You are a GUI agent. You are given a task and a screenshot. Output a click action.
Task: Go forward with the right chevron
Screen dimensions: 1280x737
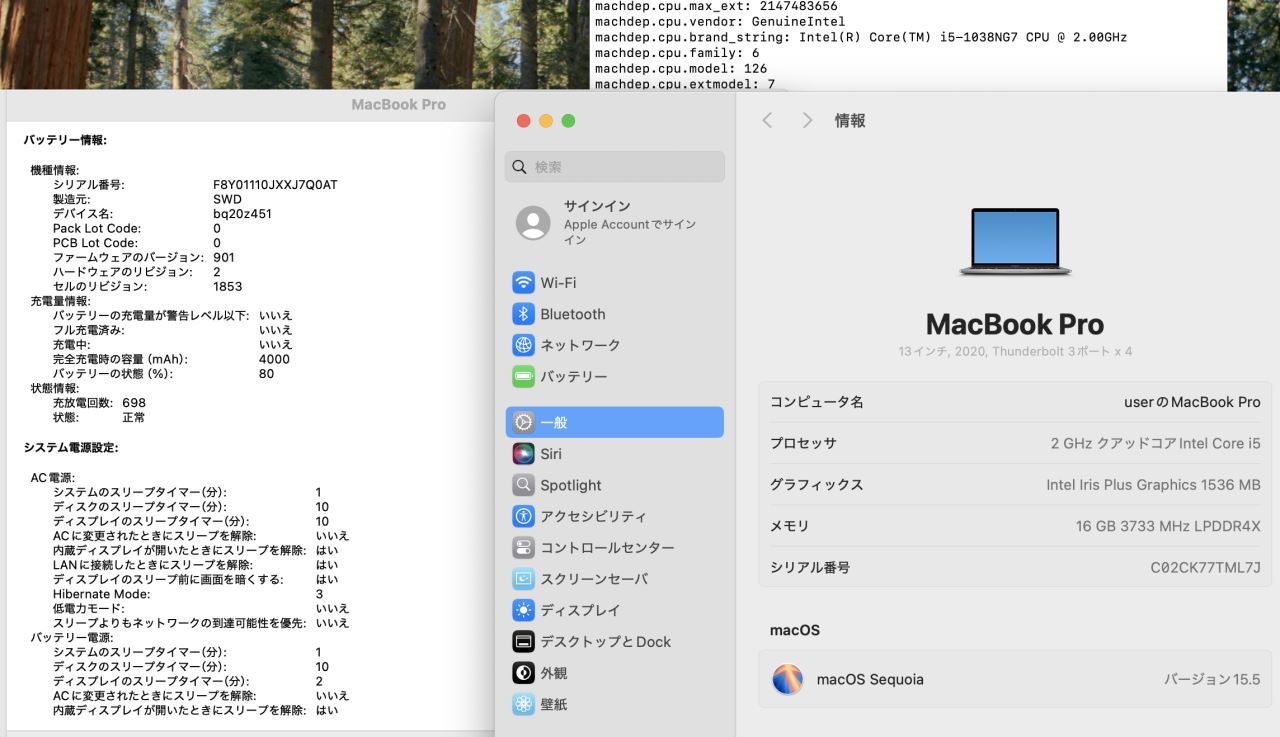click(807, 120)
